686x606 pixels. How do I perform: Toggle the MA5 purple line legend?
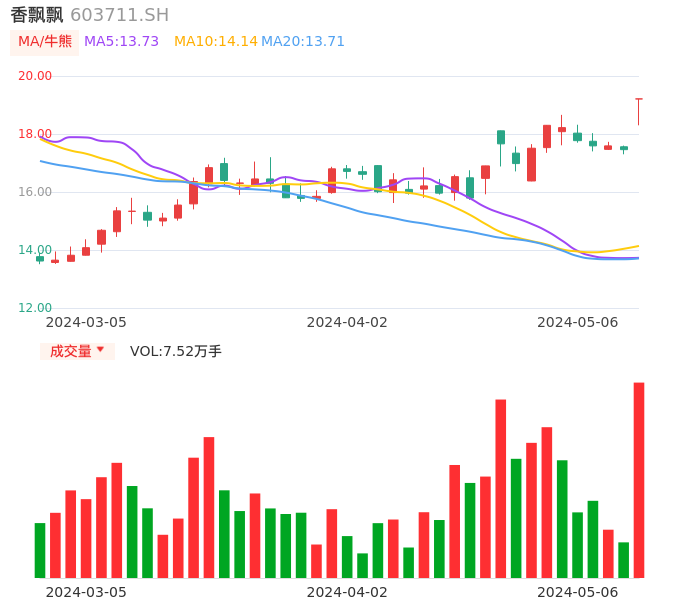[121, 42]
